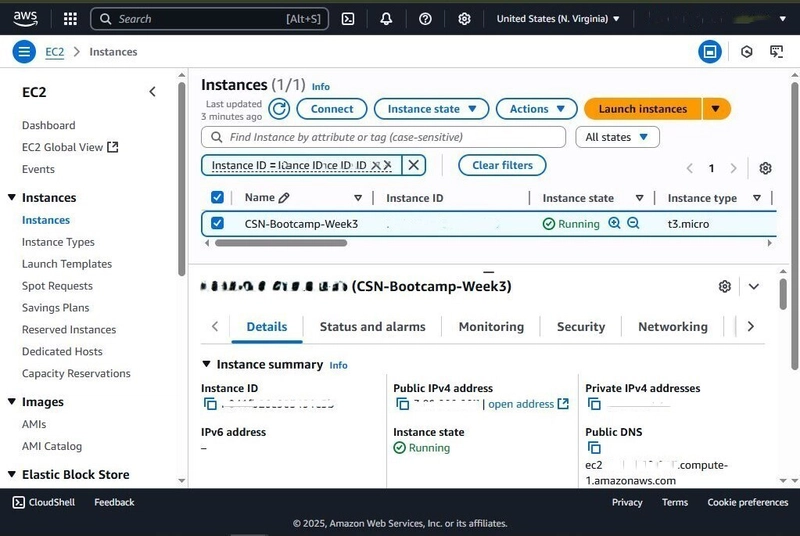Open Launch Templates in the sidebar
The height and width of the screenshot is (536, 800).
click(x=67, y=264)
